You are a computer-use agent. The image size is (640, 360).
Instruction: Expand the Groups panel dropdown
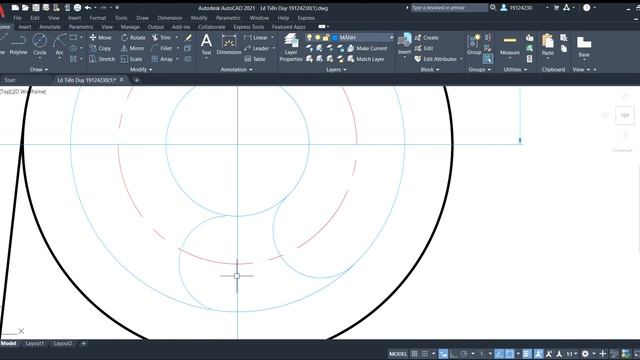(x=479, y=69)
